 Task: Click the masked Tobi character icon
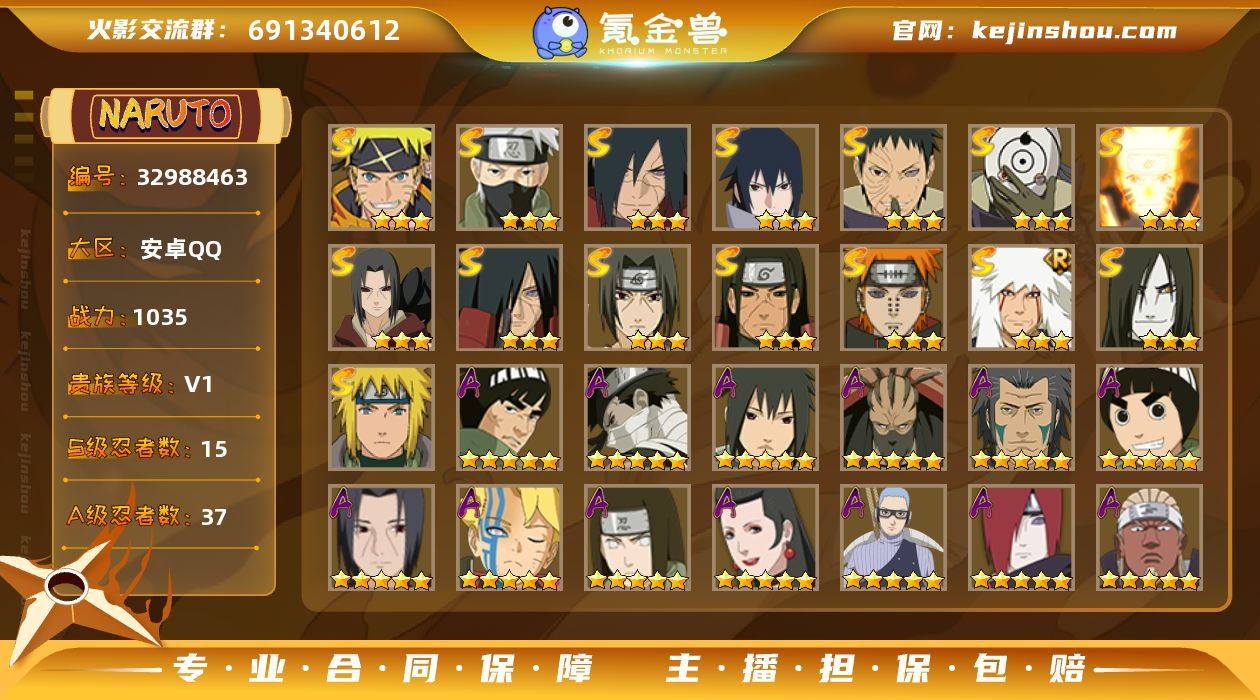pyautogui.click(x=1021, y=178)
